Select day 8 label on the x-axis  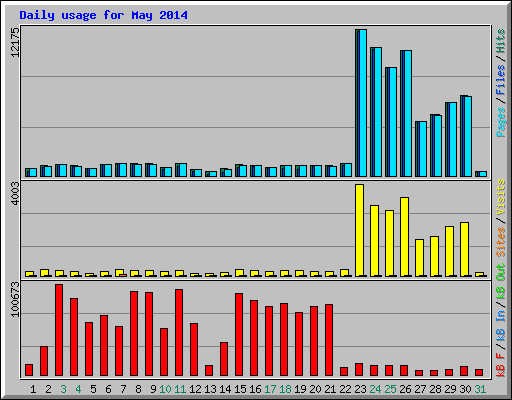click(x=138, y=389)
